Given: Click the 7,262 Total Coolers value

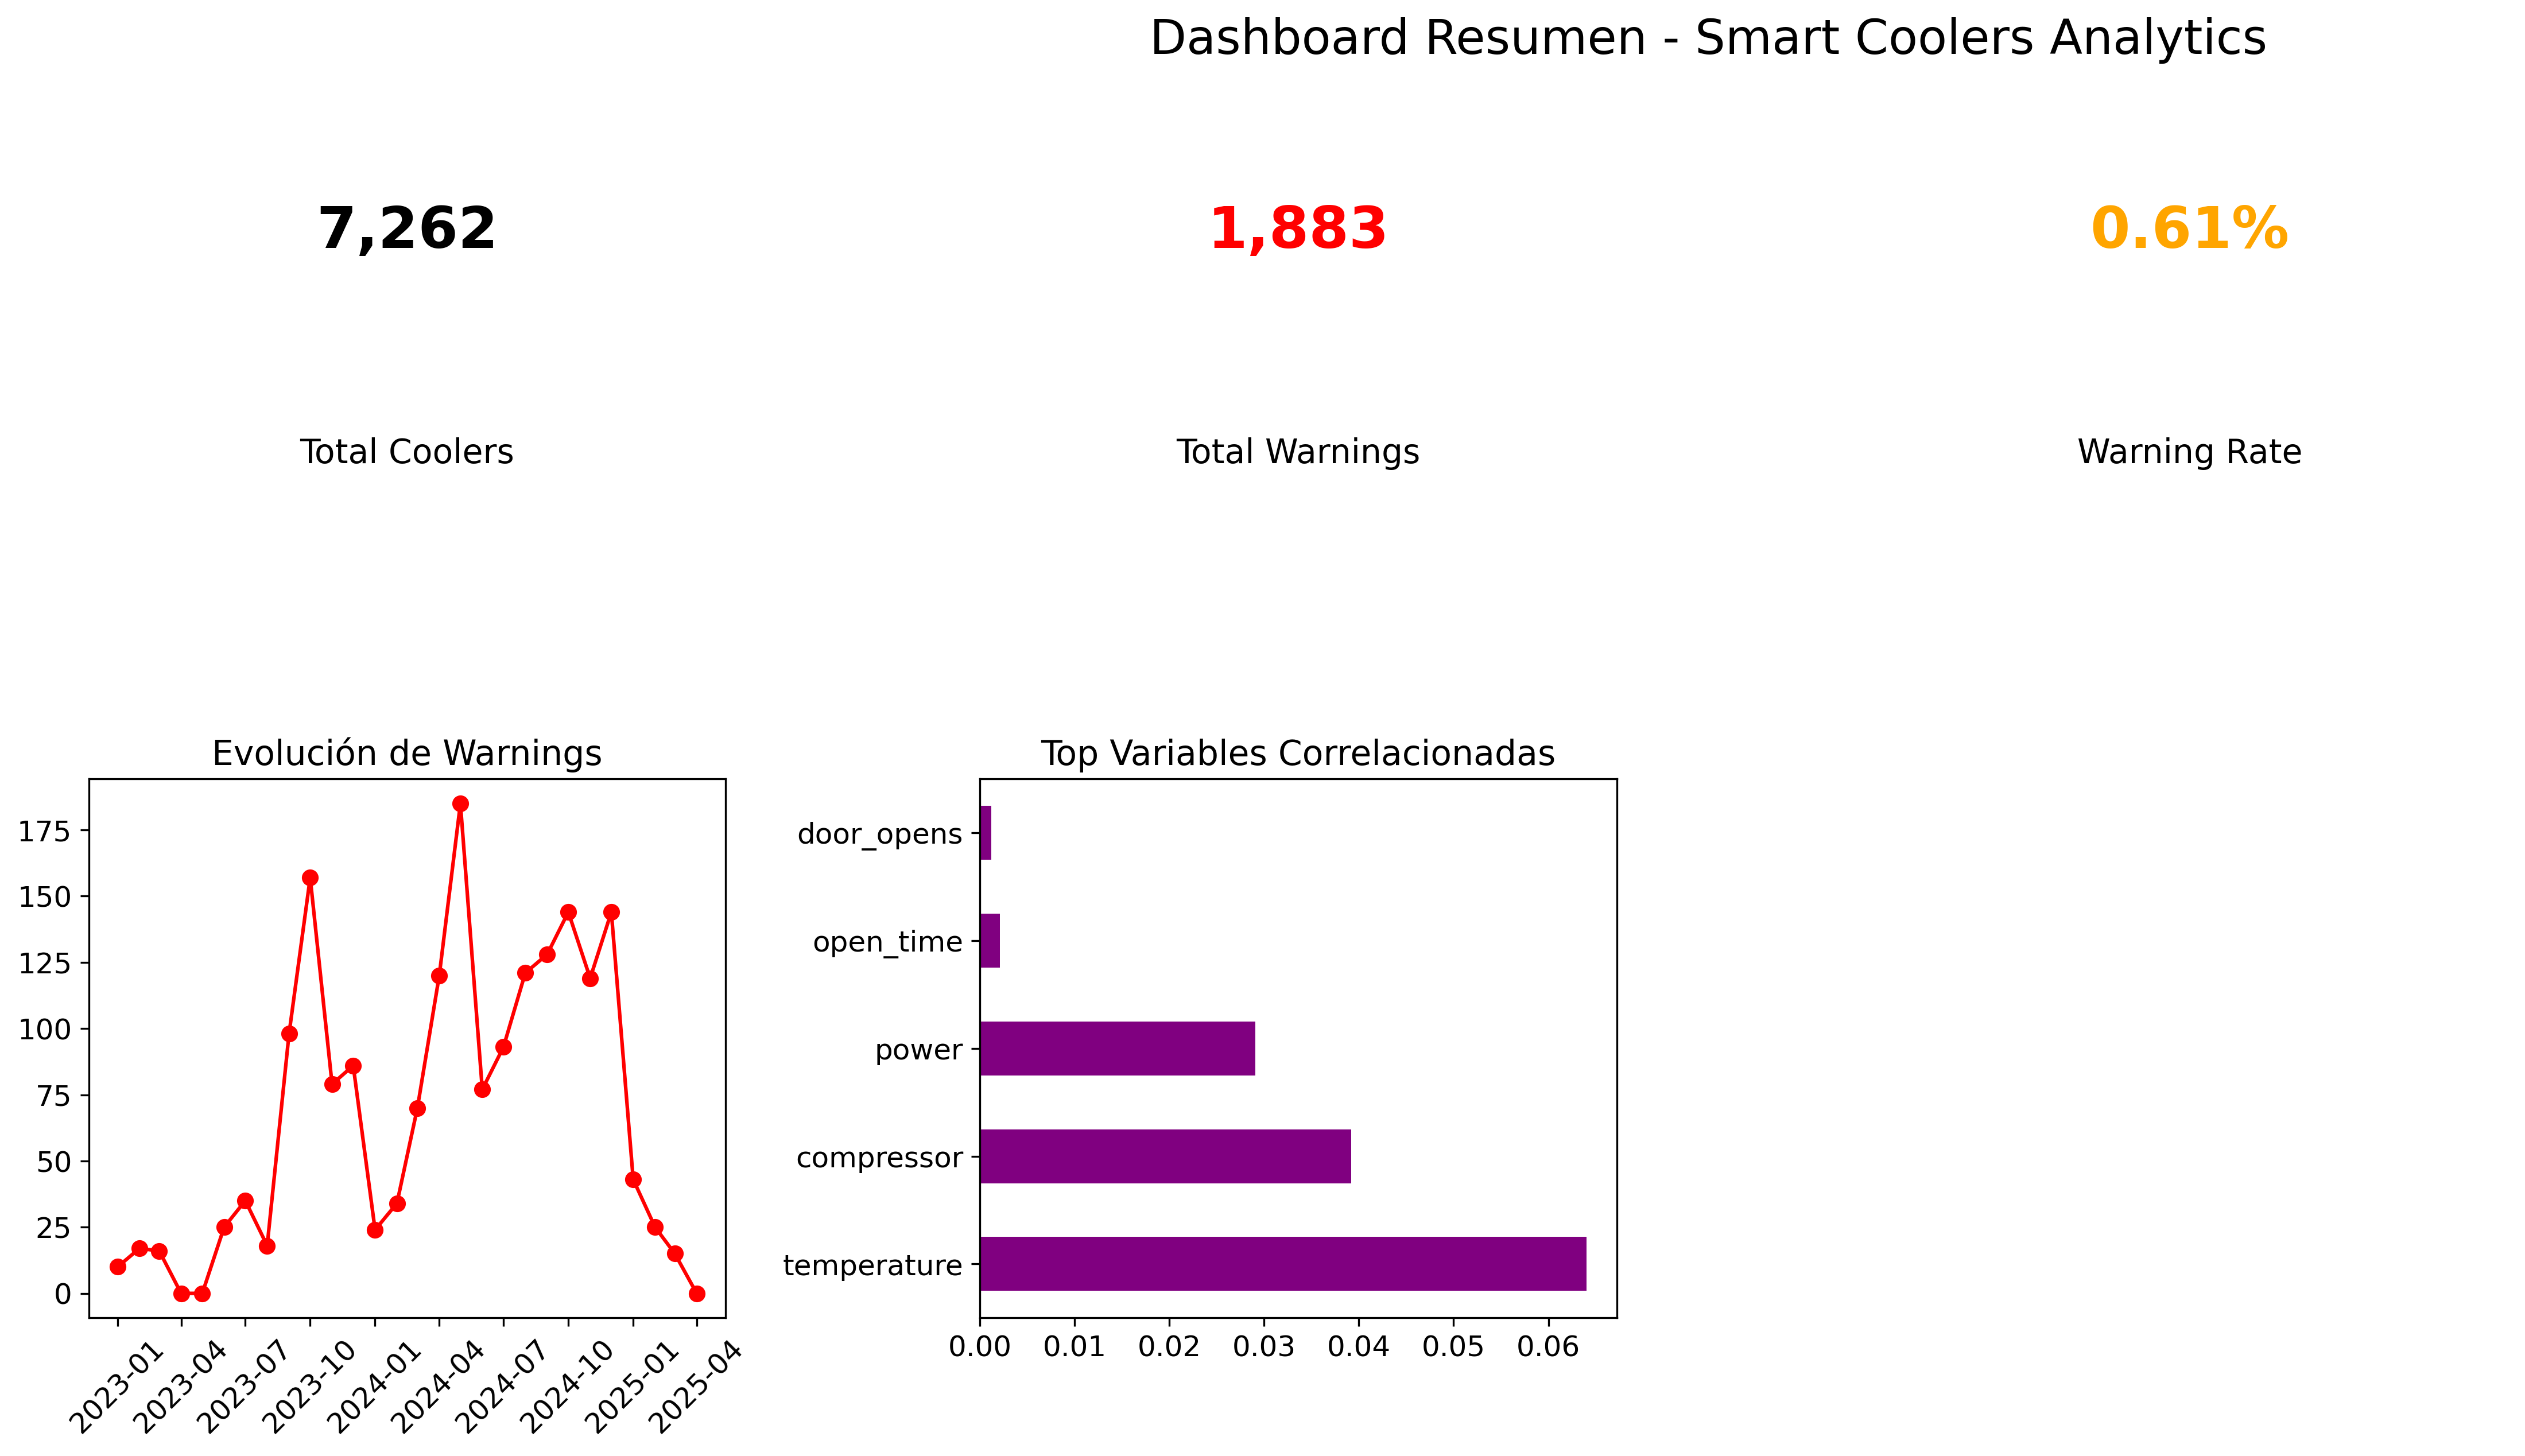Looking at the screenshot, I should coord(406,229).
